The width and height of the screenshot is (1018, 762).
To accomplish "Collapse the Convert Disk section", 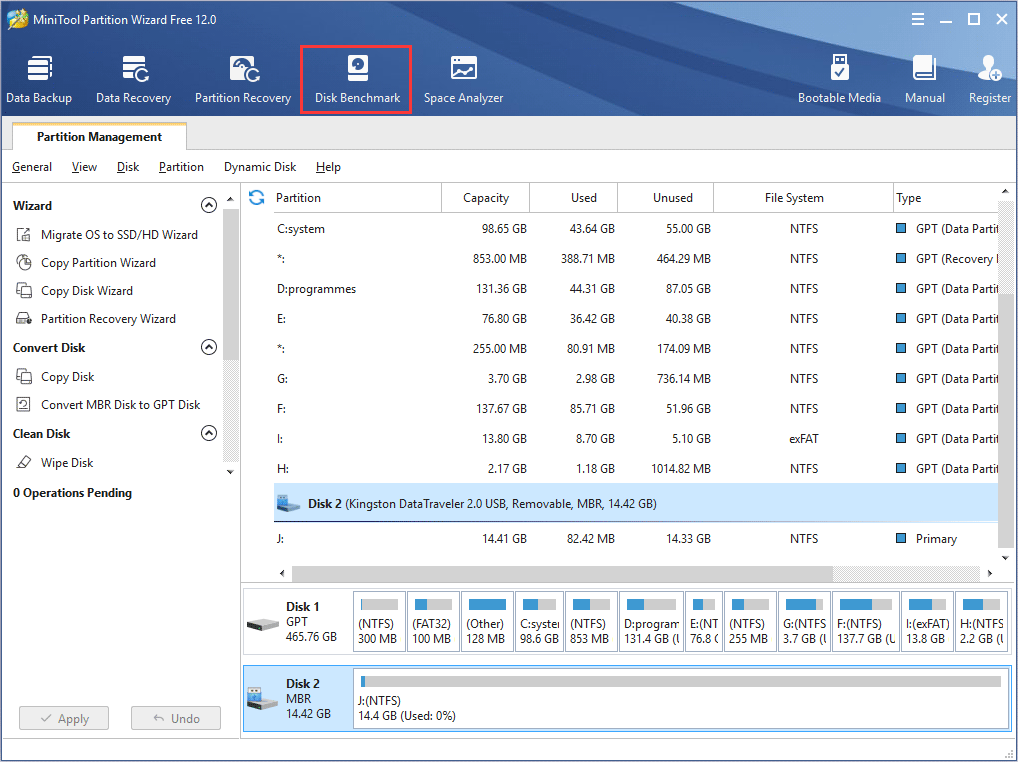I will (x=208, y=347).
